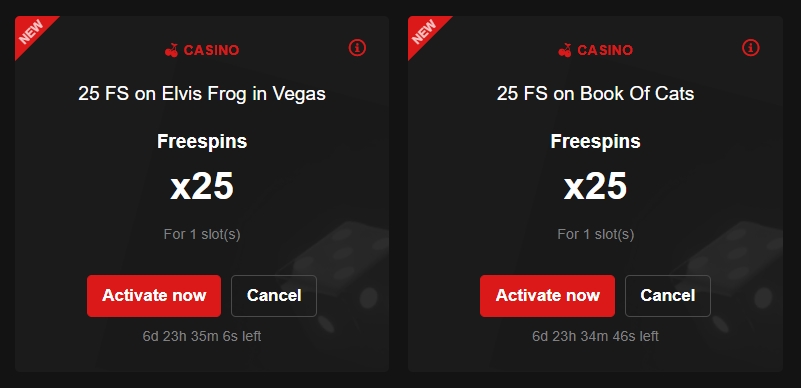801x388 pixels.
Task: Open info icon on Book Of Cats card
Action: (750, 48)
